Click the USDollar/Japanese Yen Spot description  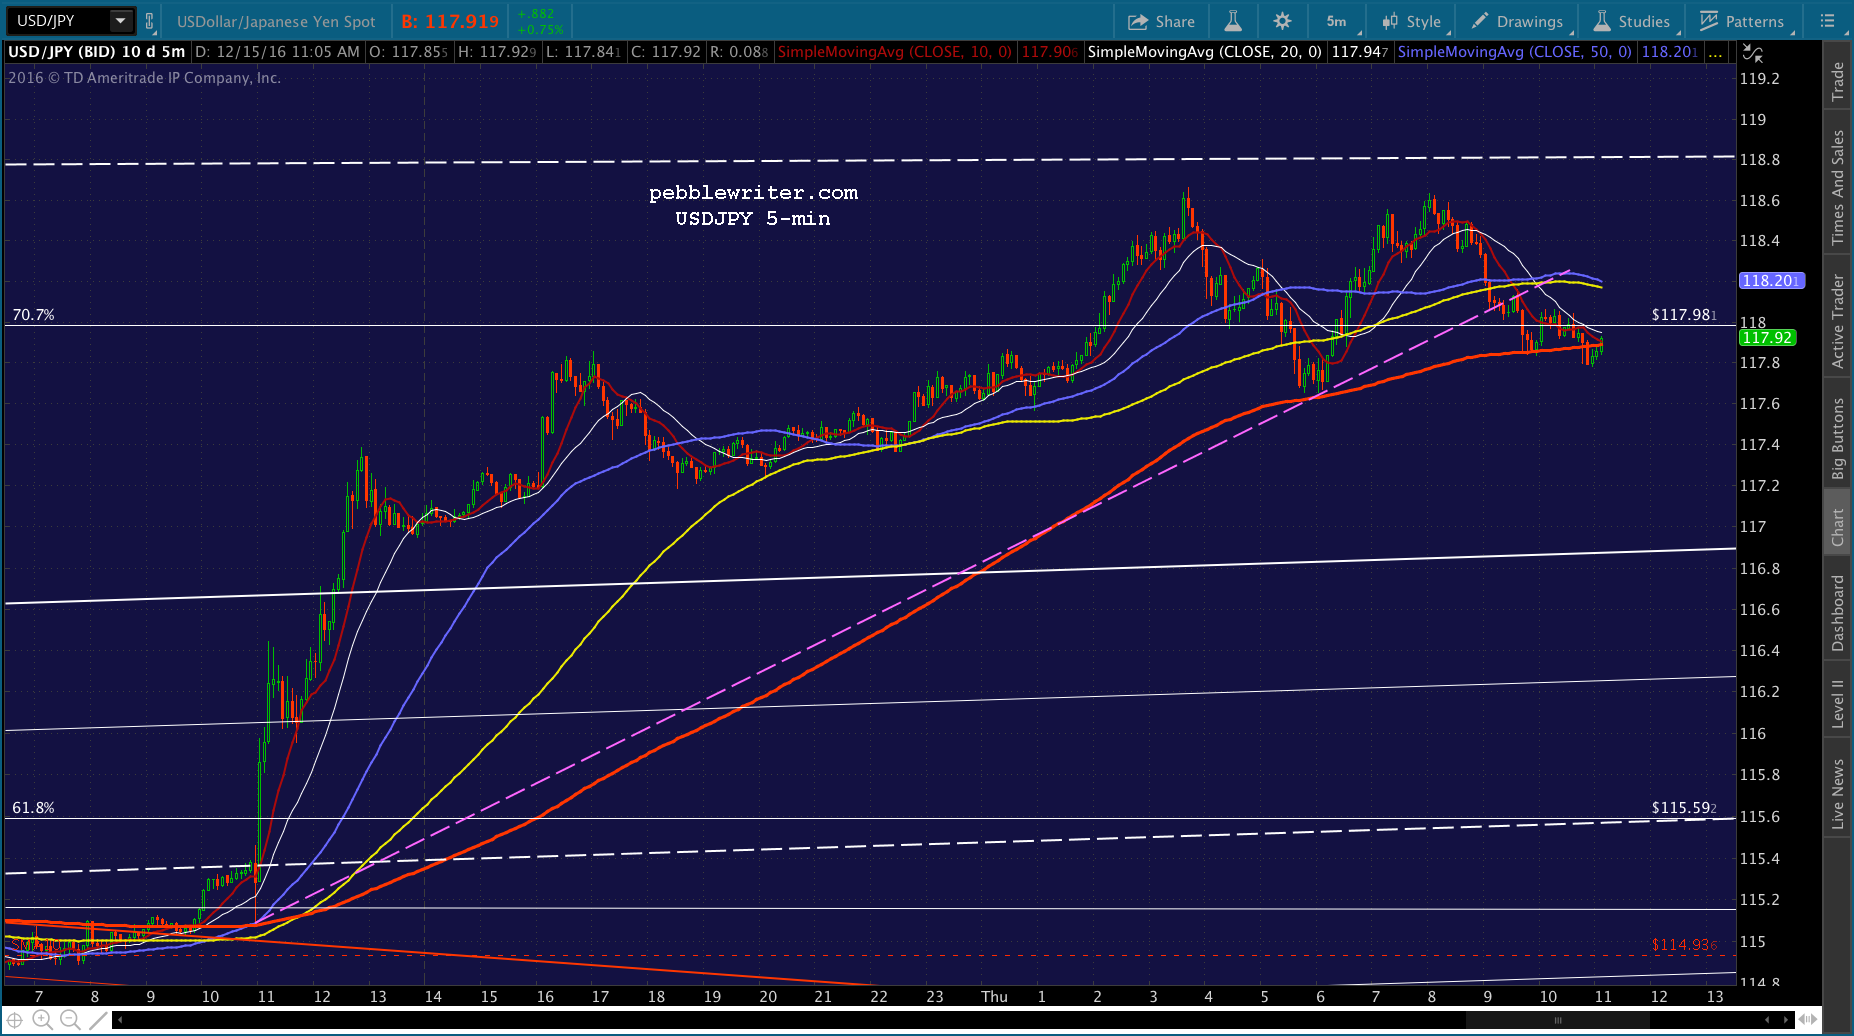click(x=276, y=21)
